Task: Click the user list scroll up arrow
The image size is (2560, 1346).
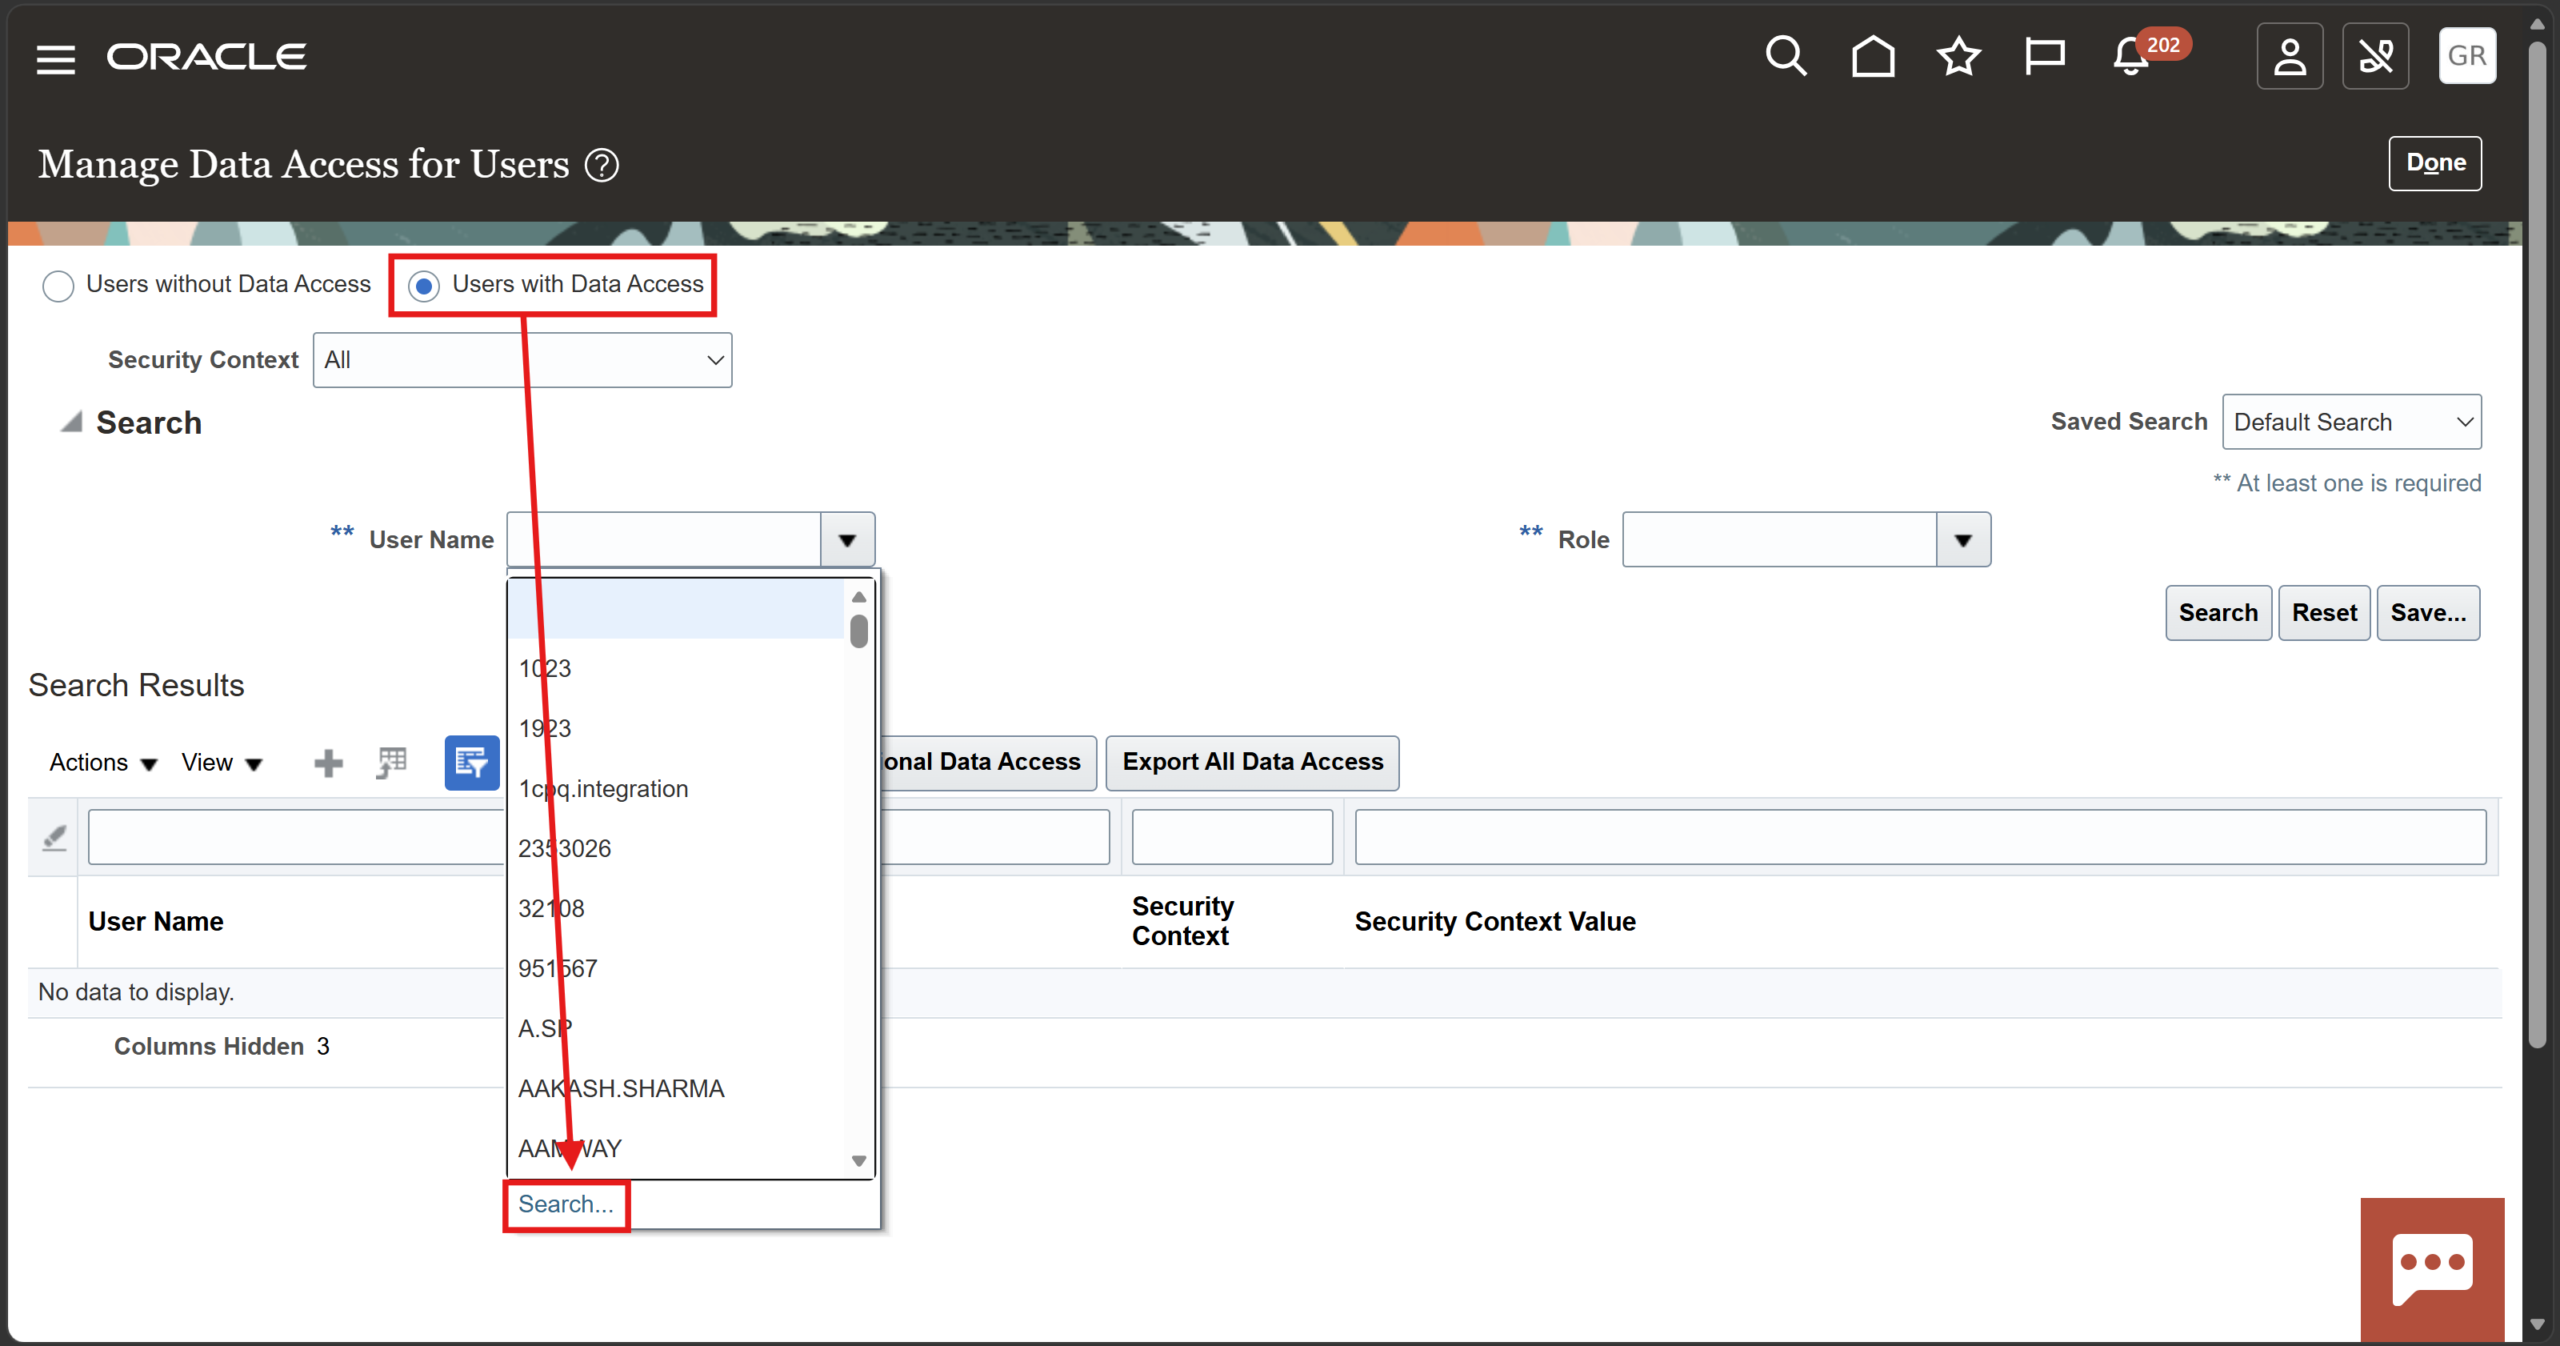Action: [858, 597]
